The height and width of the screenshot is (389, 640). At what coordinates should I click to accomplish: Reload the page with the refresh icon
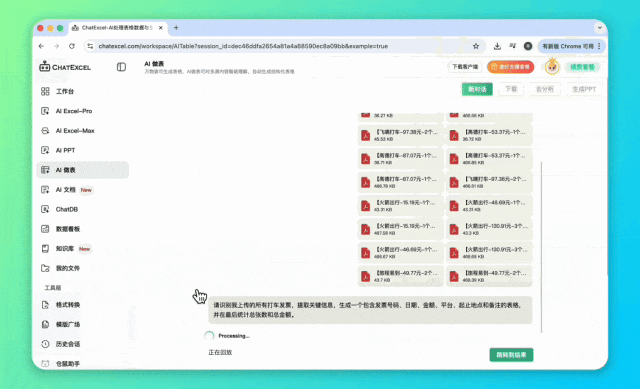coord(72,46)
